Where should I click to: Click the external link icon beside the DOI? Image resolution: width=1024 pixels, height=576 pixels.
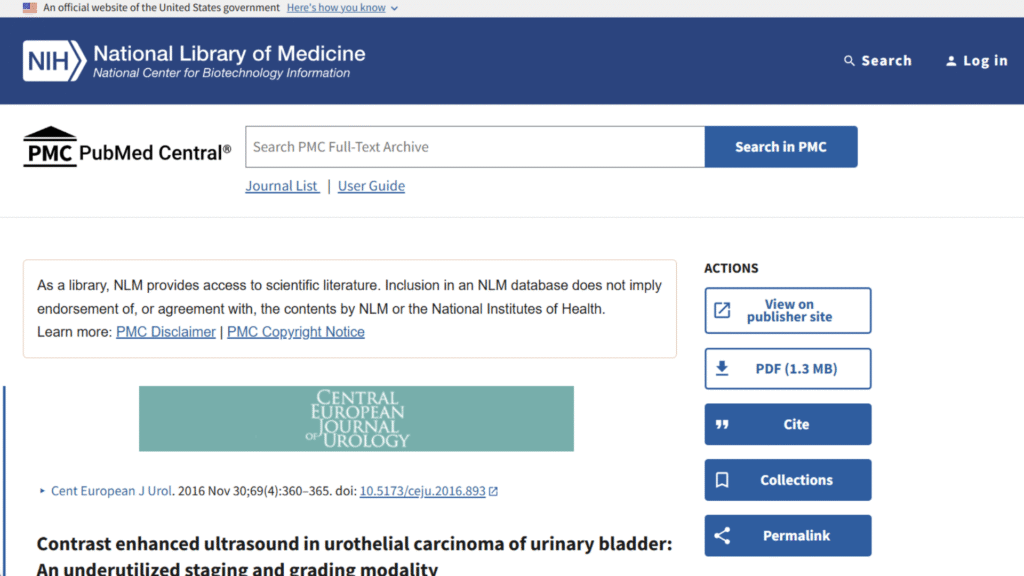493,491
